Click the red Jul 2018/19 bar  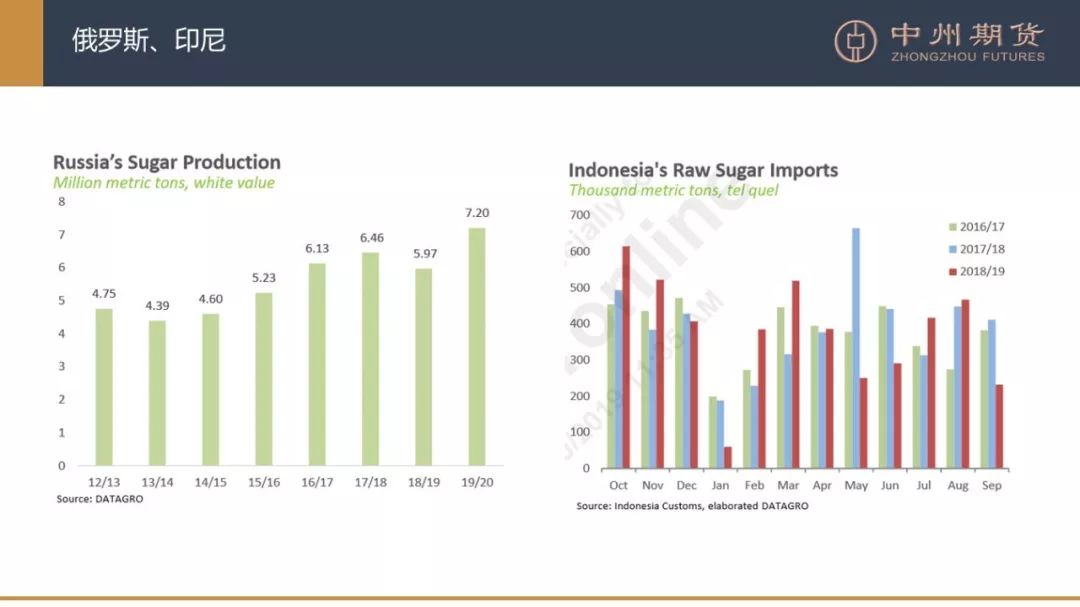click(x=931, y=393)
